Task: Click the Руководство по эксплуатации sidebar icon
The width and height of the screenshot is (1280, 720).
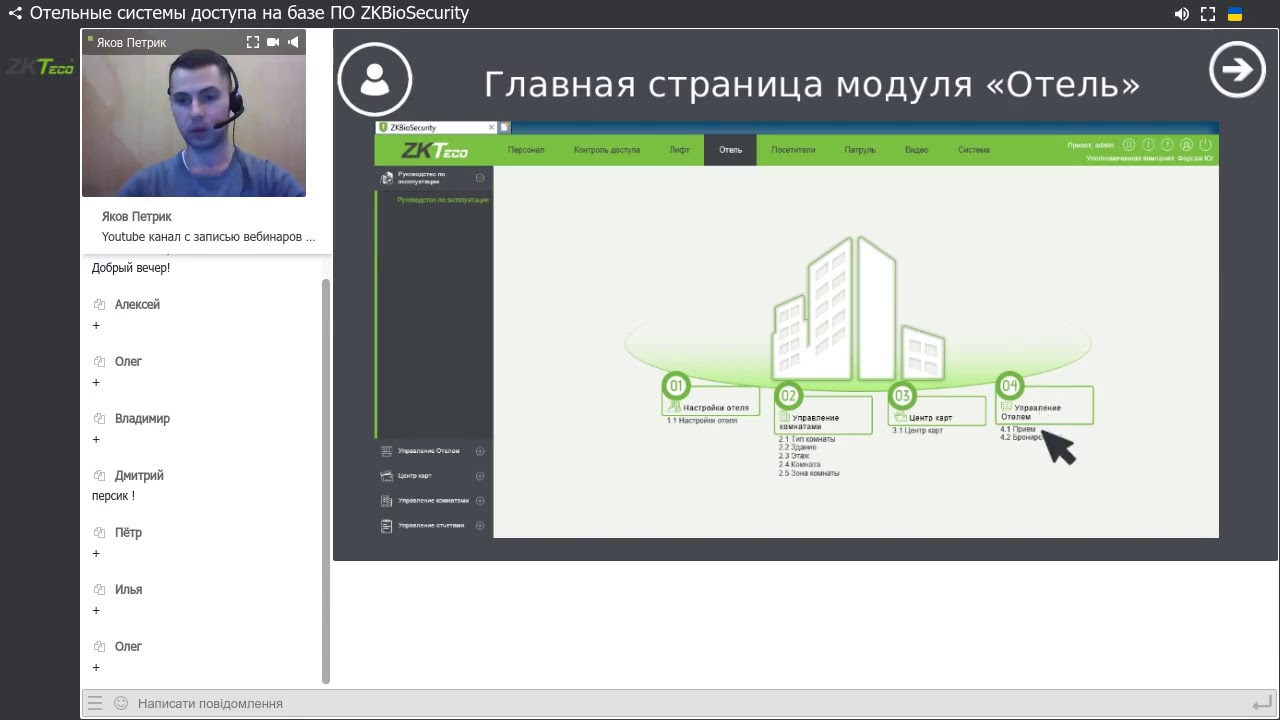Action: 387,178
